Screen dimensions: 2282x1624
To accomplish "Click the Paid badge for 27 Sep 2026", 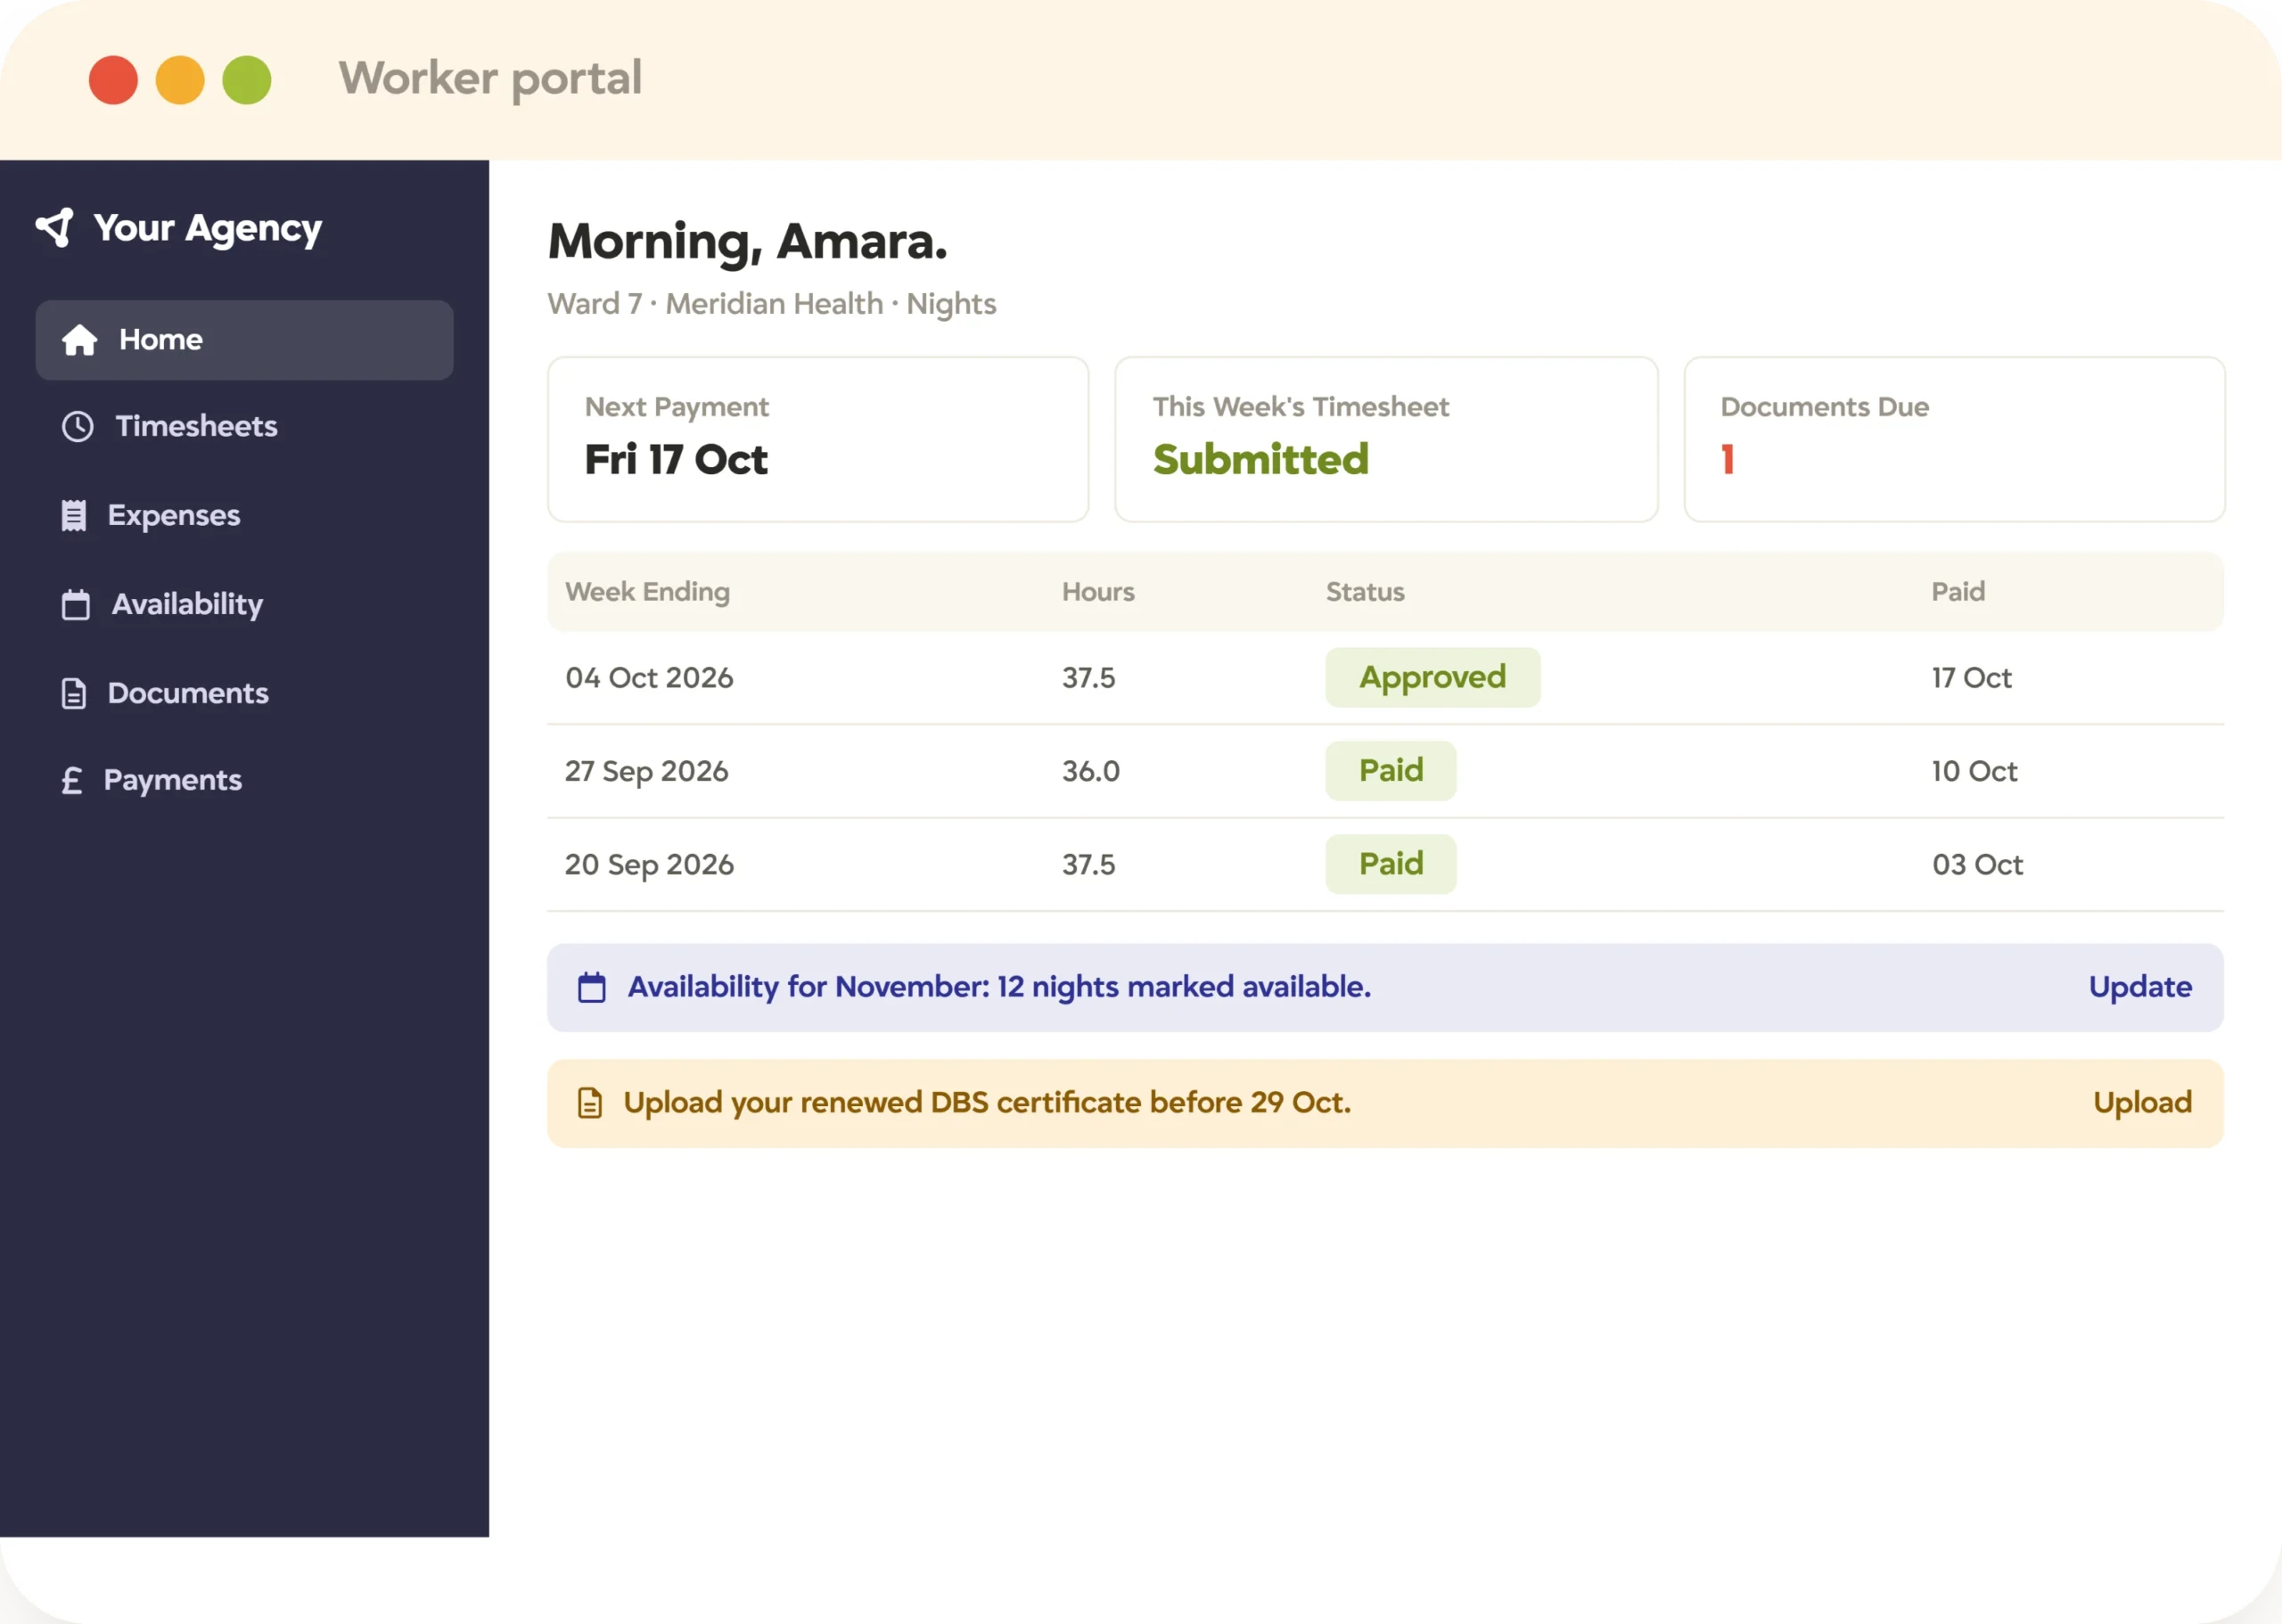I will (1391, 770).
